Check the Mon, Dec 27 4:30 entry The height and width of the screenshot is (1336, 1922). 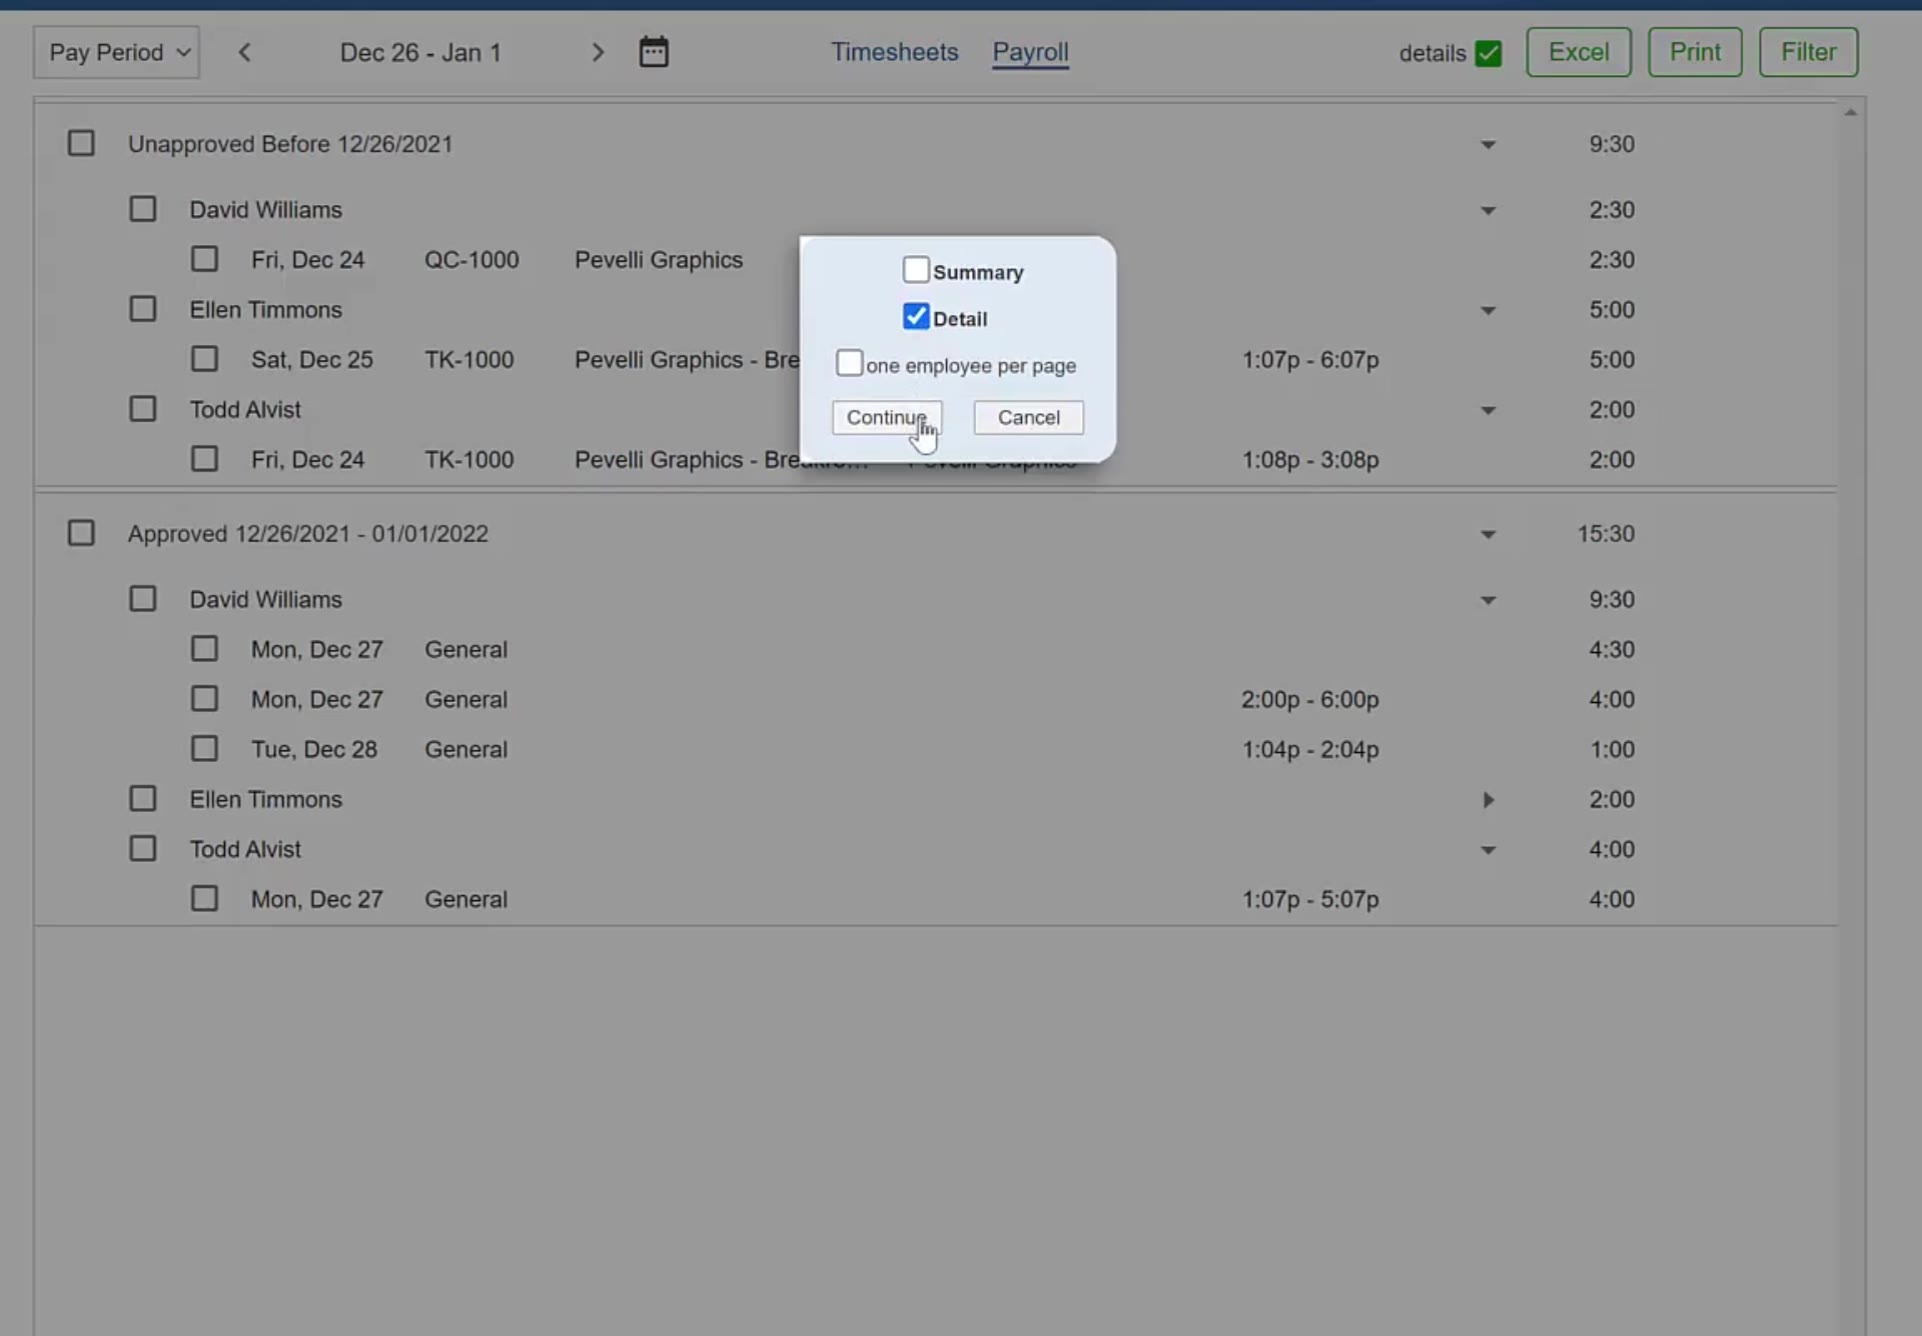click(x=204, y=649)
